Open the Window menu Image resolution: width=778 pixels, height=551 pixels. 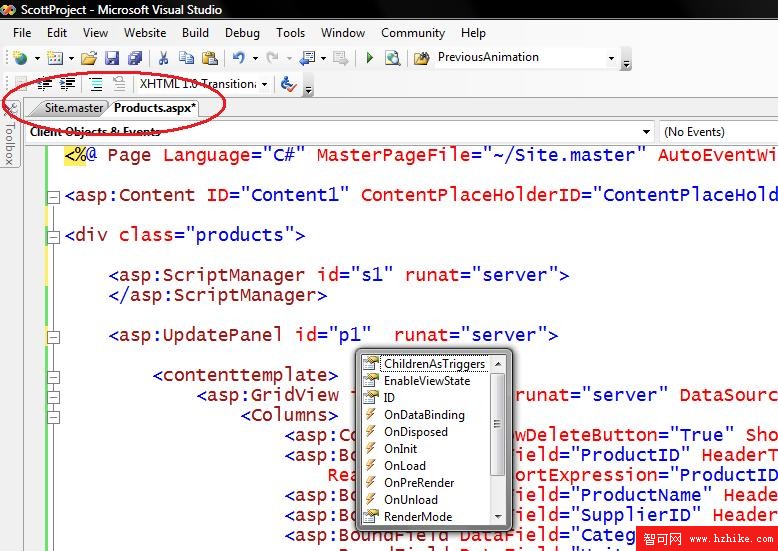coord(343,33)
